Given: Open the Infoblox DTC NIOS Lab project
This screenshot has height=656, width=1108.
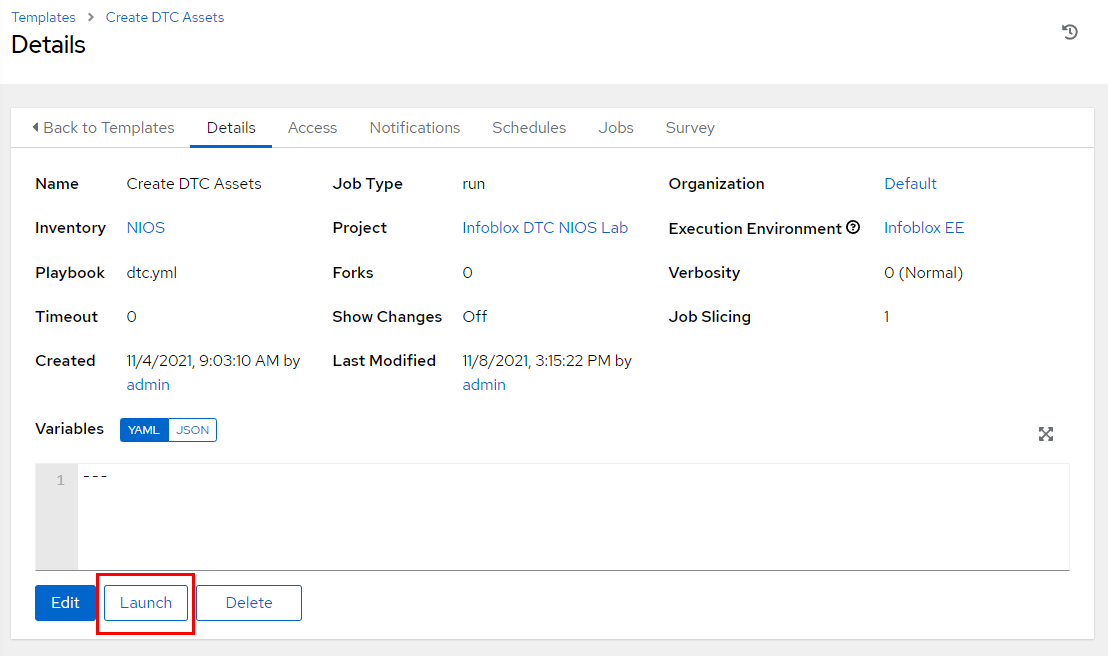Looking at the screenshot, I should 545,228.
